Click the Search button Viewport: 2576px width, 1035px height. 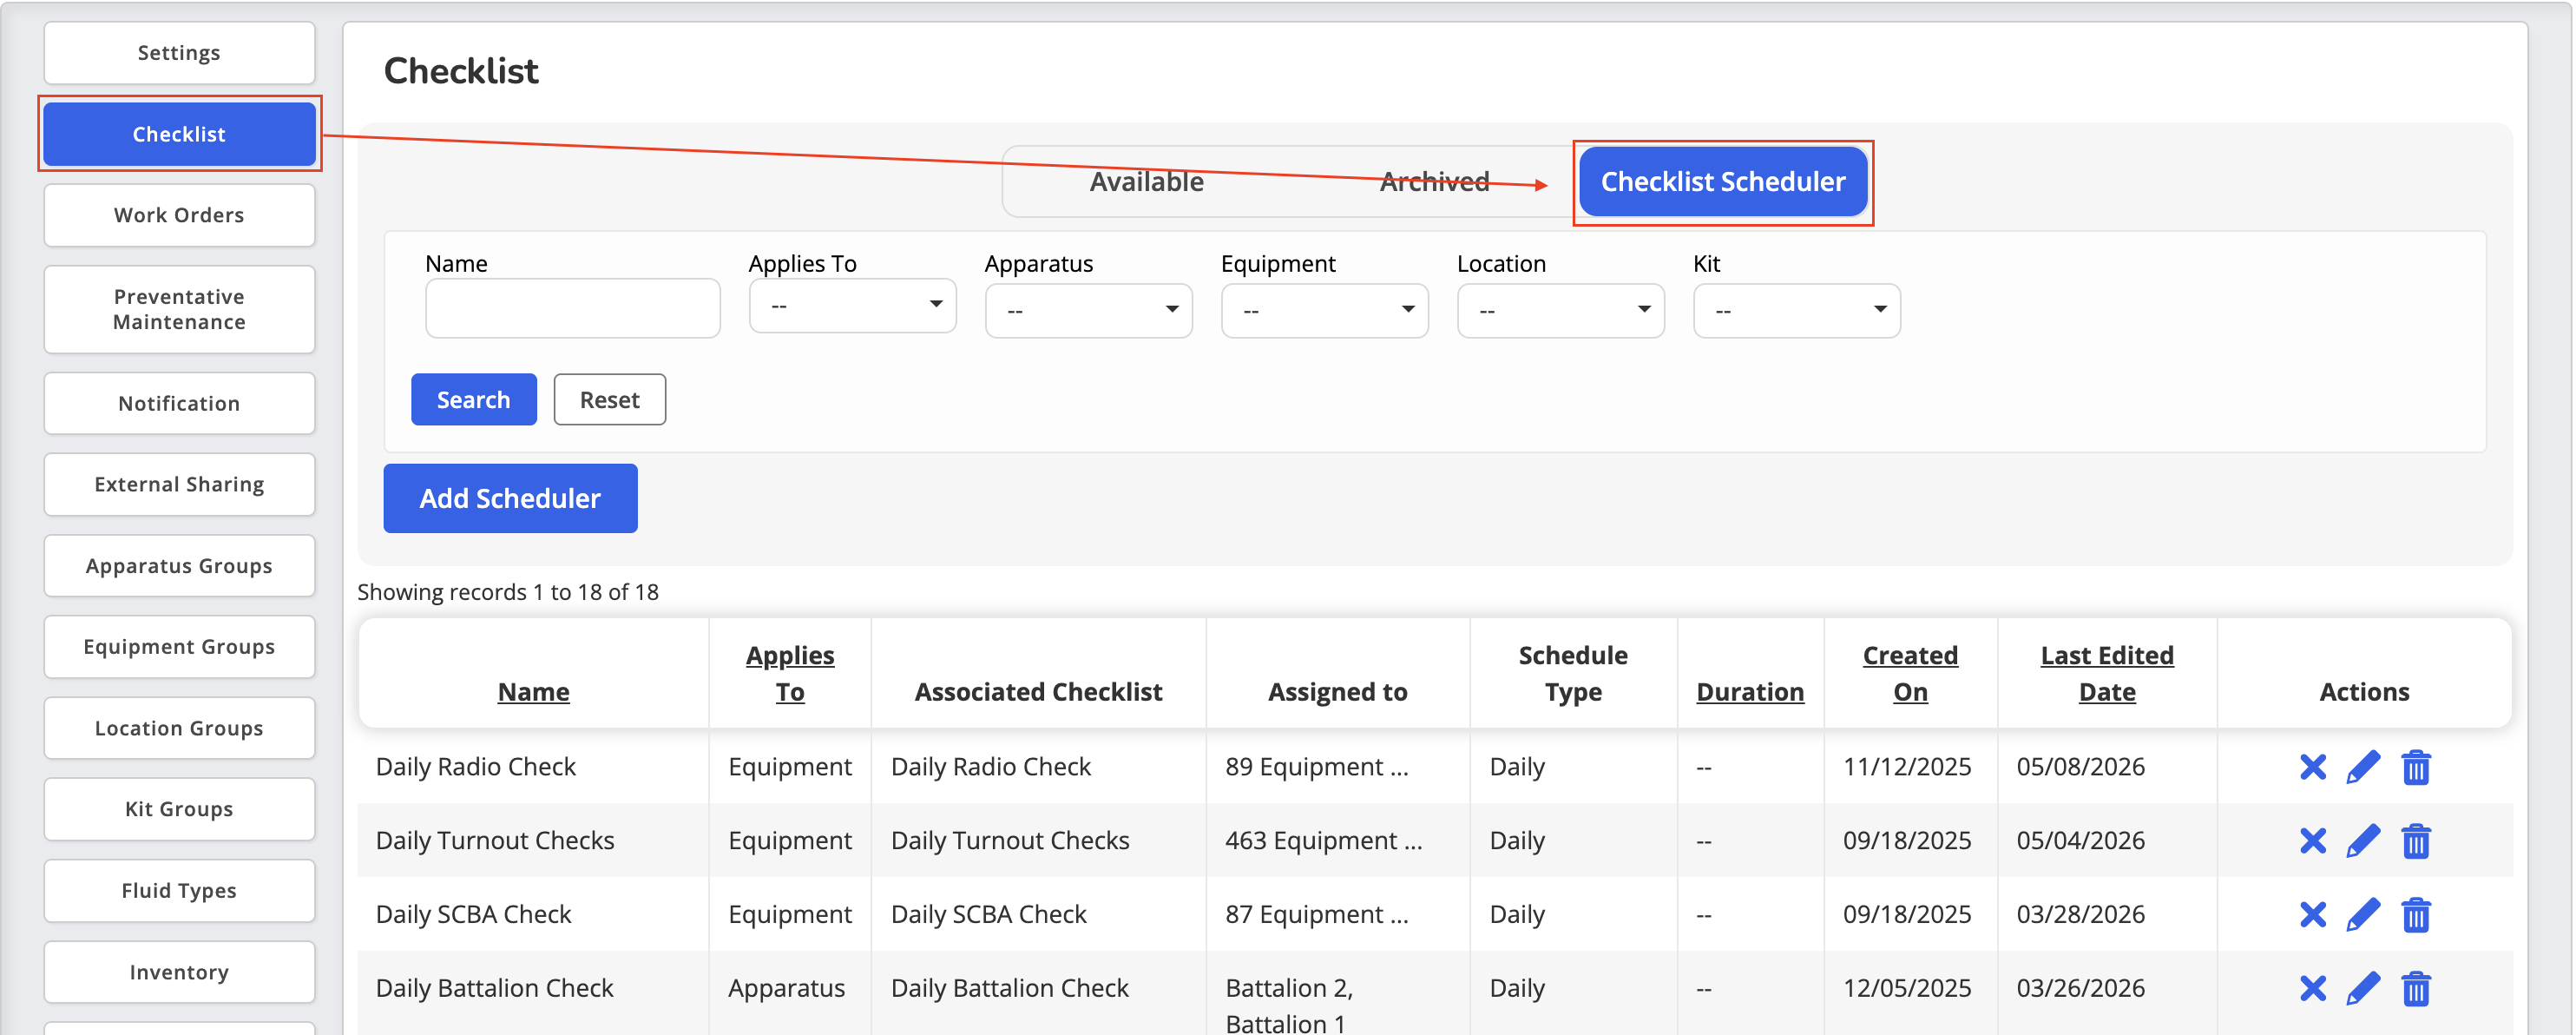pyautogui.click(x=473, y=400)
